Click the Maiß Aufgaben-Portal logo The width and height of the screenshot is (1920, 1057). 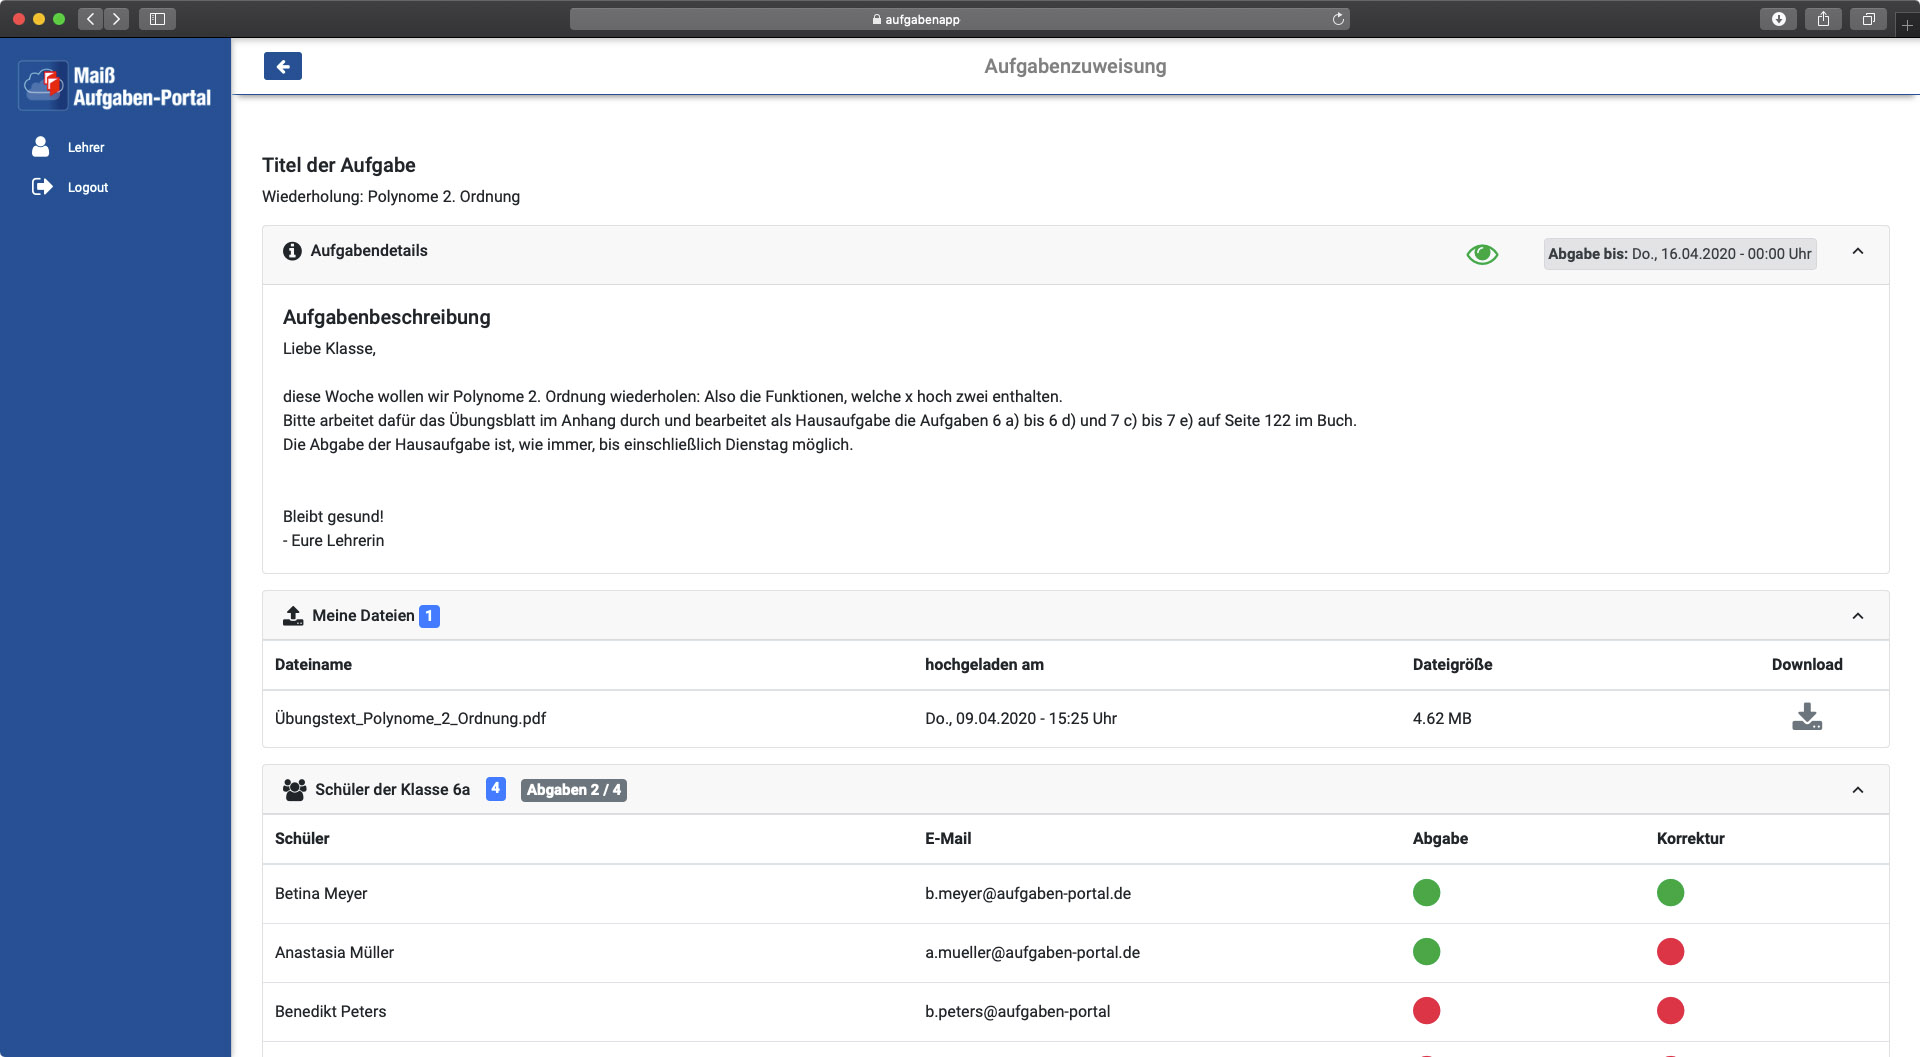pyautogui.click(x=116, y=86)
